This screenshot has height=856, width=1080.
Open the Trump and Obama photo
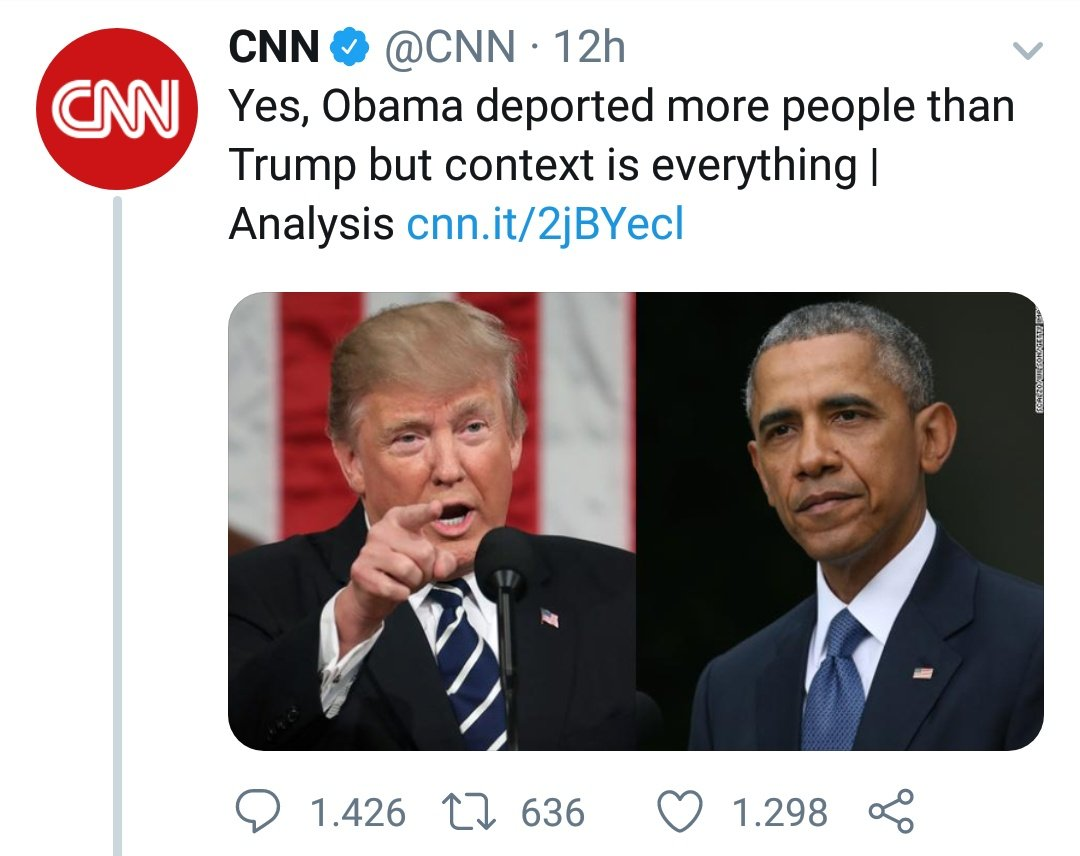click(636, 521)
